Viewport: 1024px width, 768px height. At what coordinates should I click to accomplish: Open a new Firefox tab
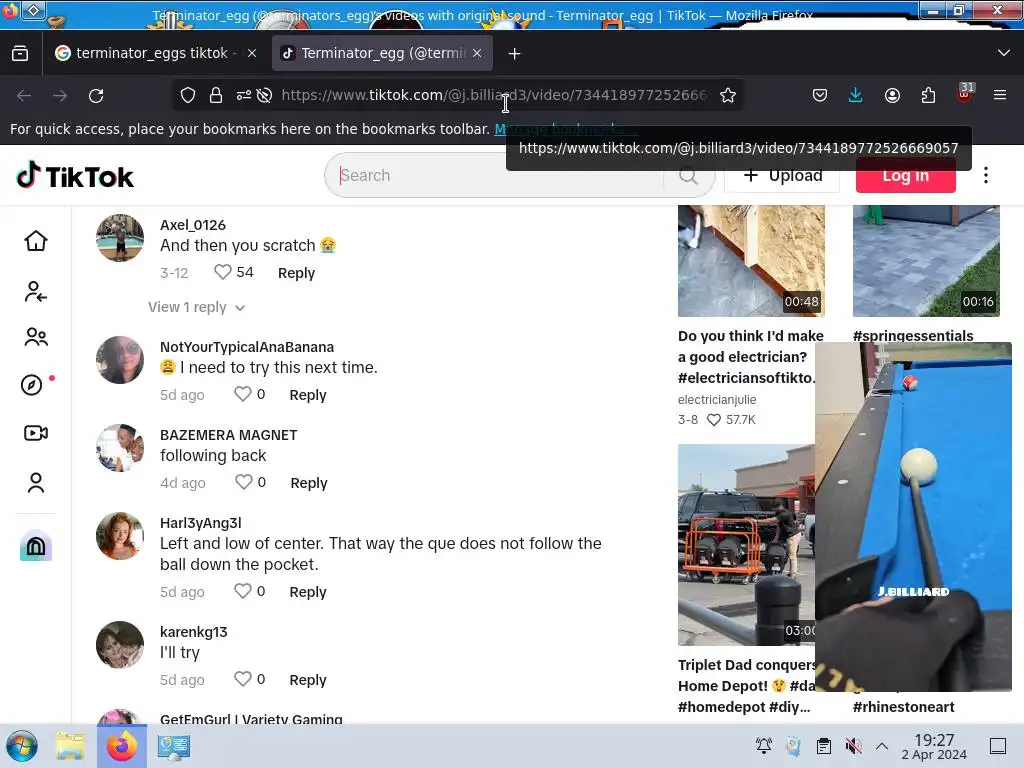(515, 54)
